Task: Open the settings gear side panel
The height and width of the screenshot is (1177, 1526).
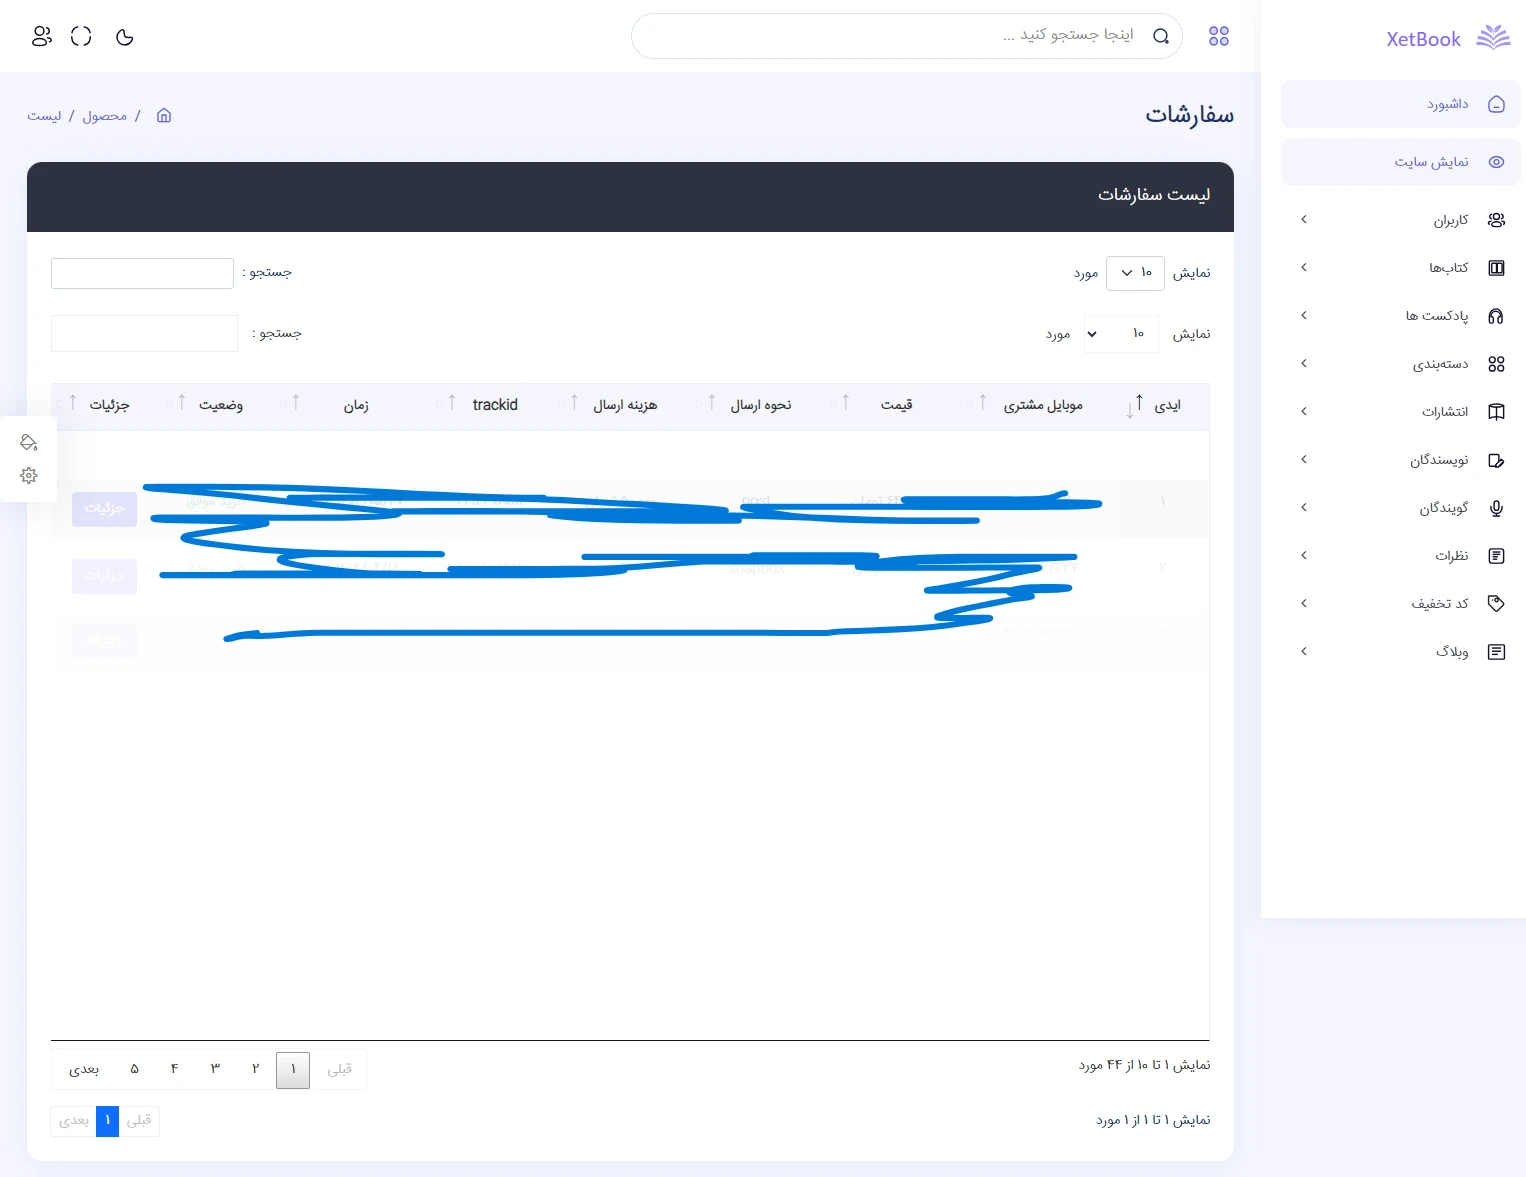Action: [x=29, y=476]
